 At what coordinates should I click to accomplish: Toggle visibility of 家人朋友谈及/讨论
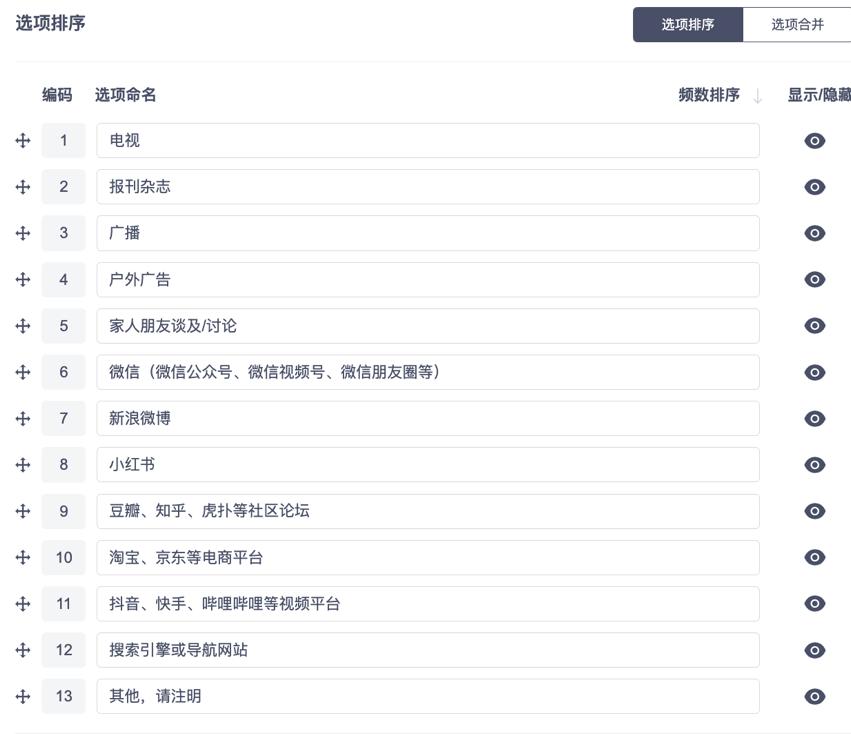814,325
